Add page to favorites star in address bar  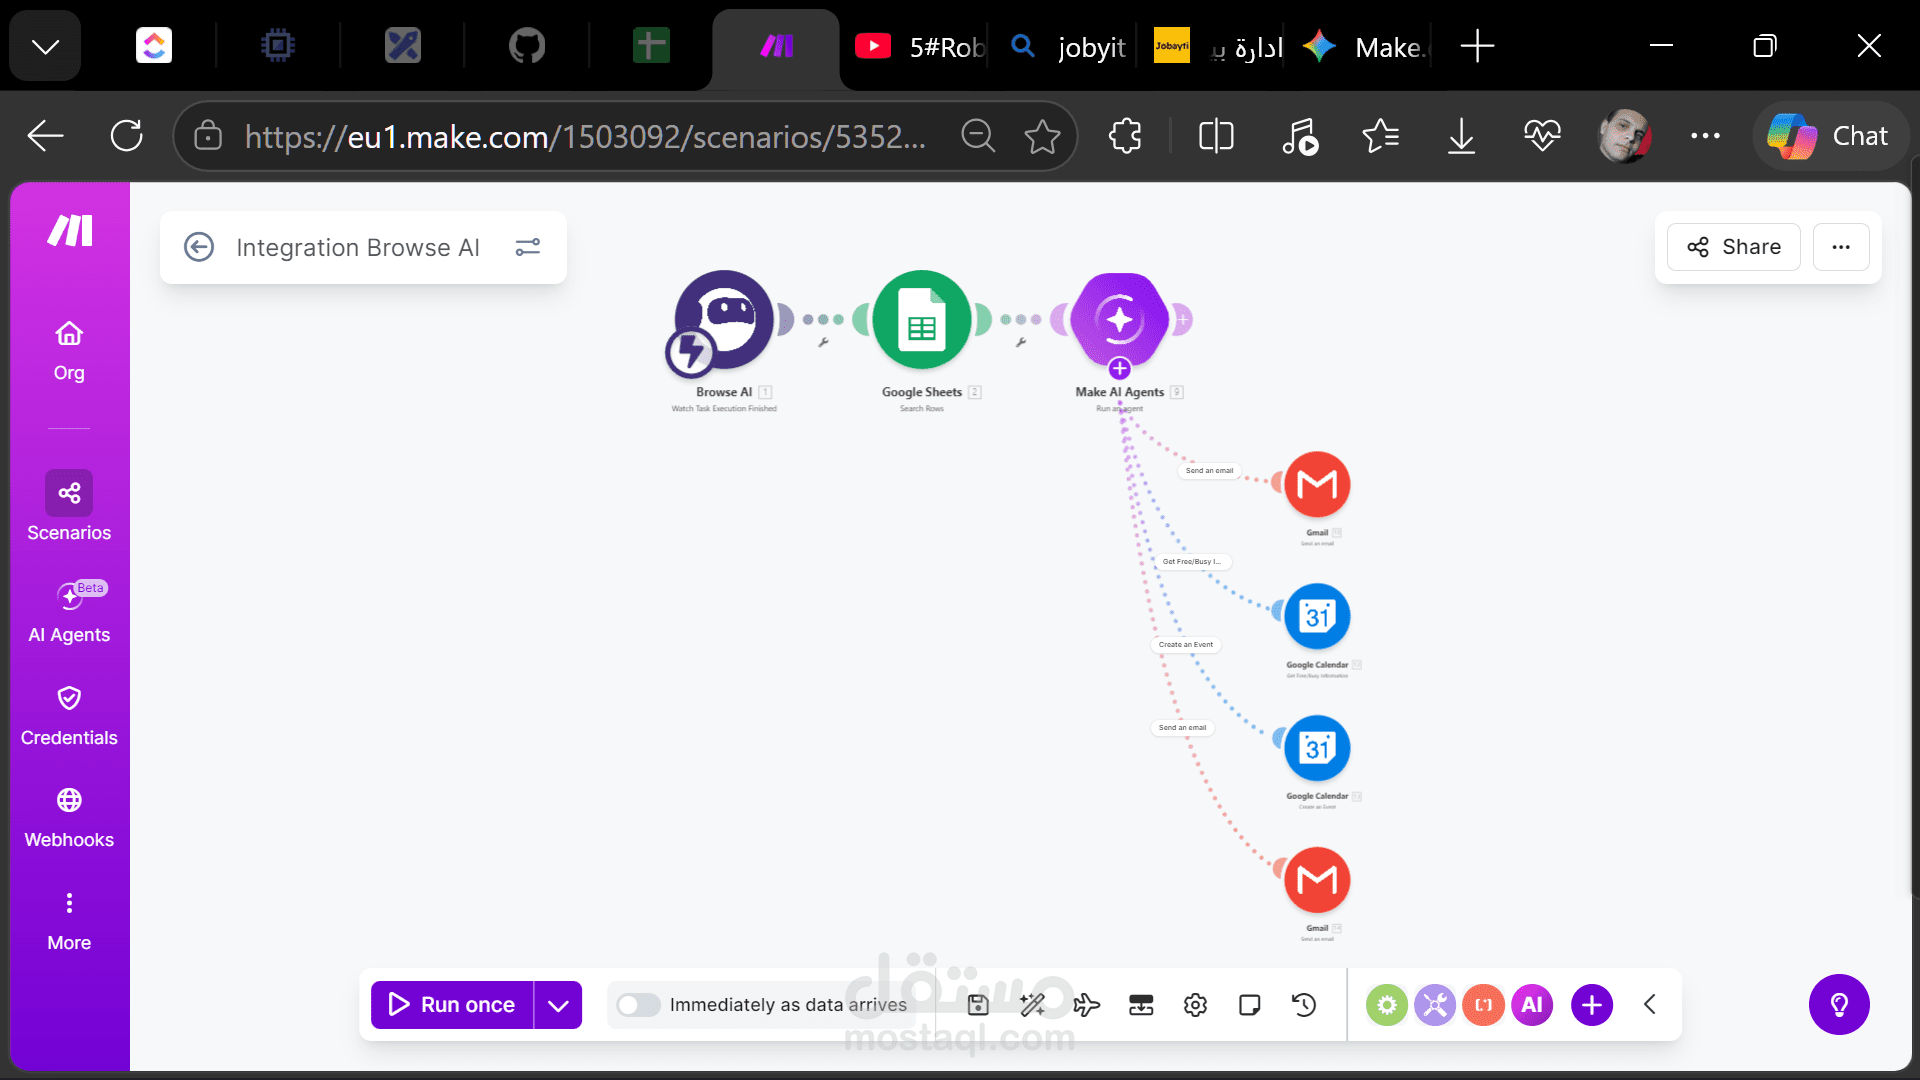(x=1042, y=136)
